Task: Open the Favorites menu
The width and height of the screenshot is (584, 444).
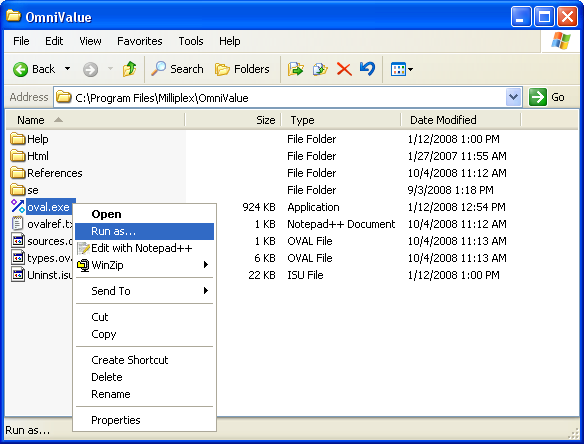Action: tap(140, 41)
